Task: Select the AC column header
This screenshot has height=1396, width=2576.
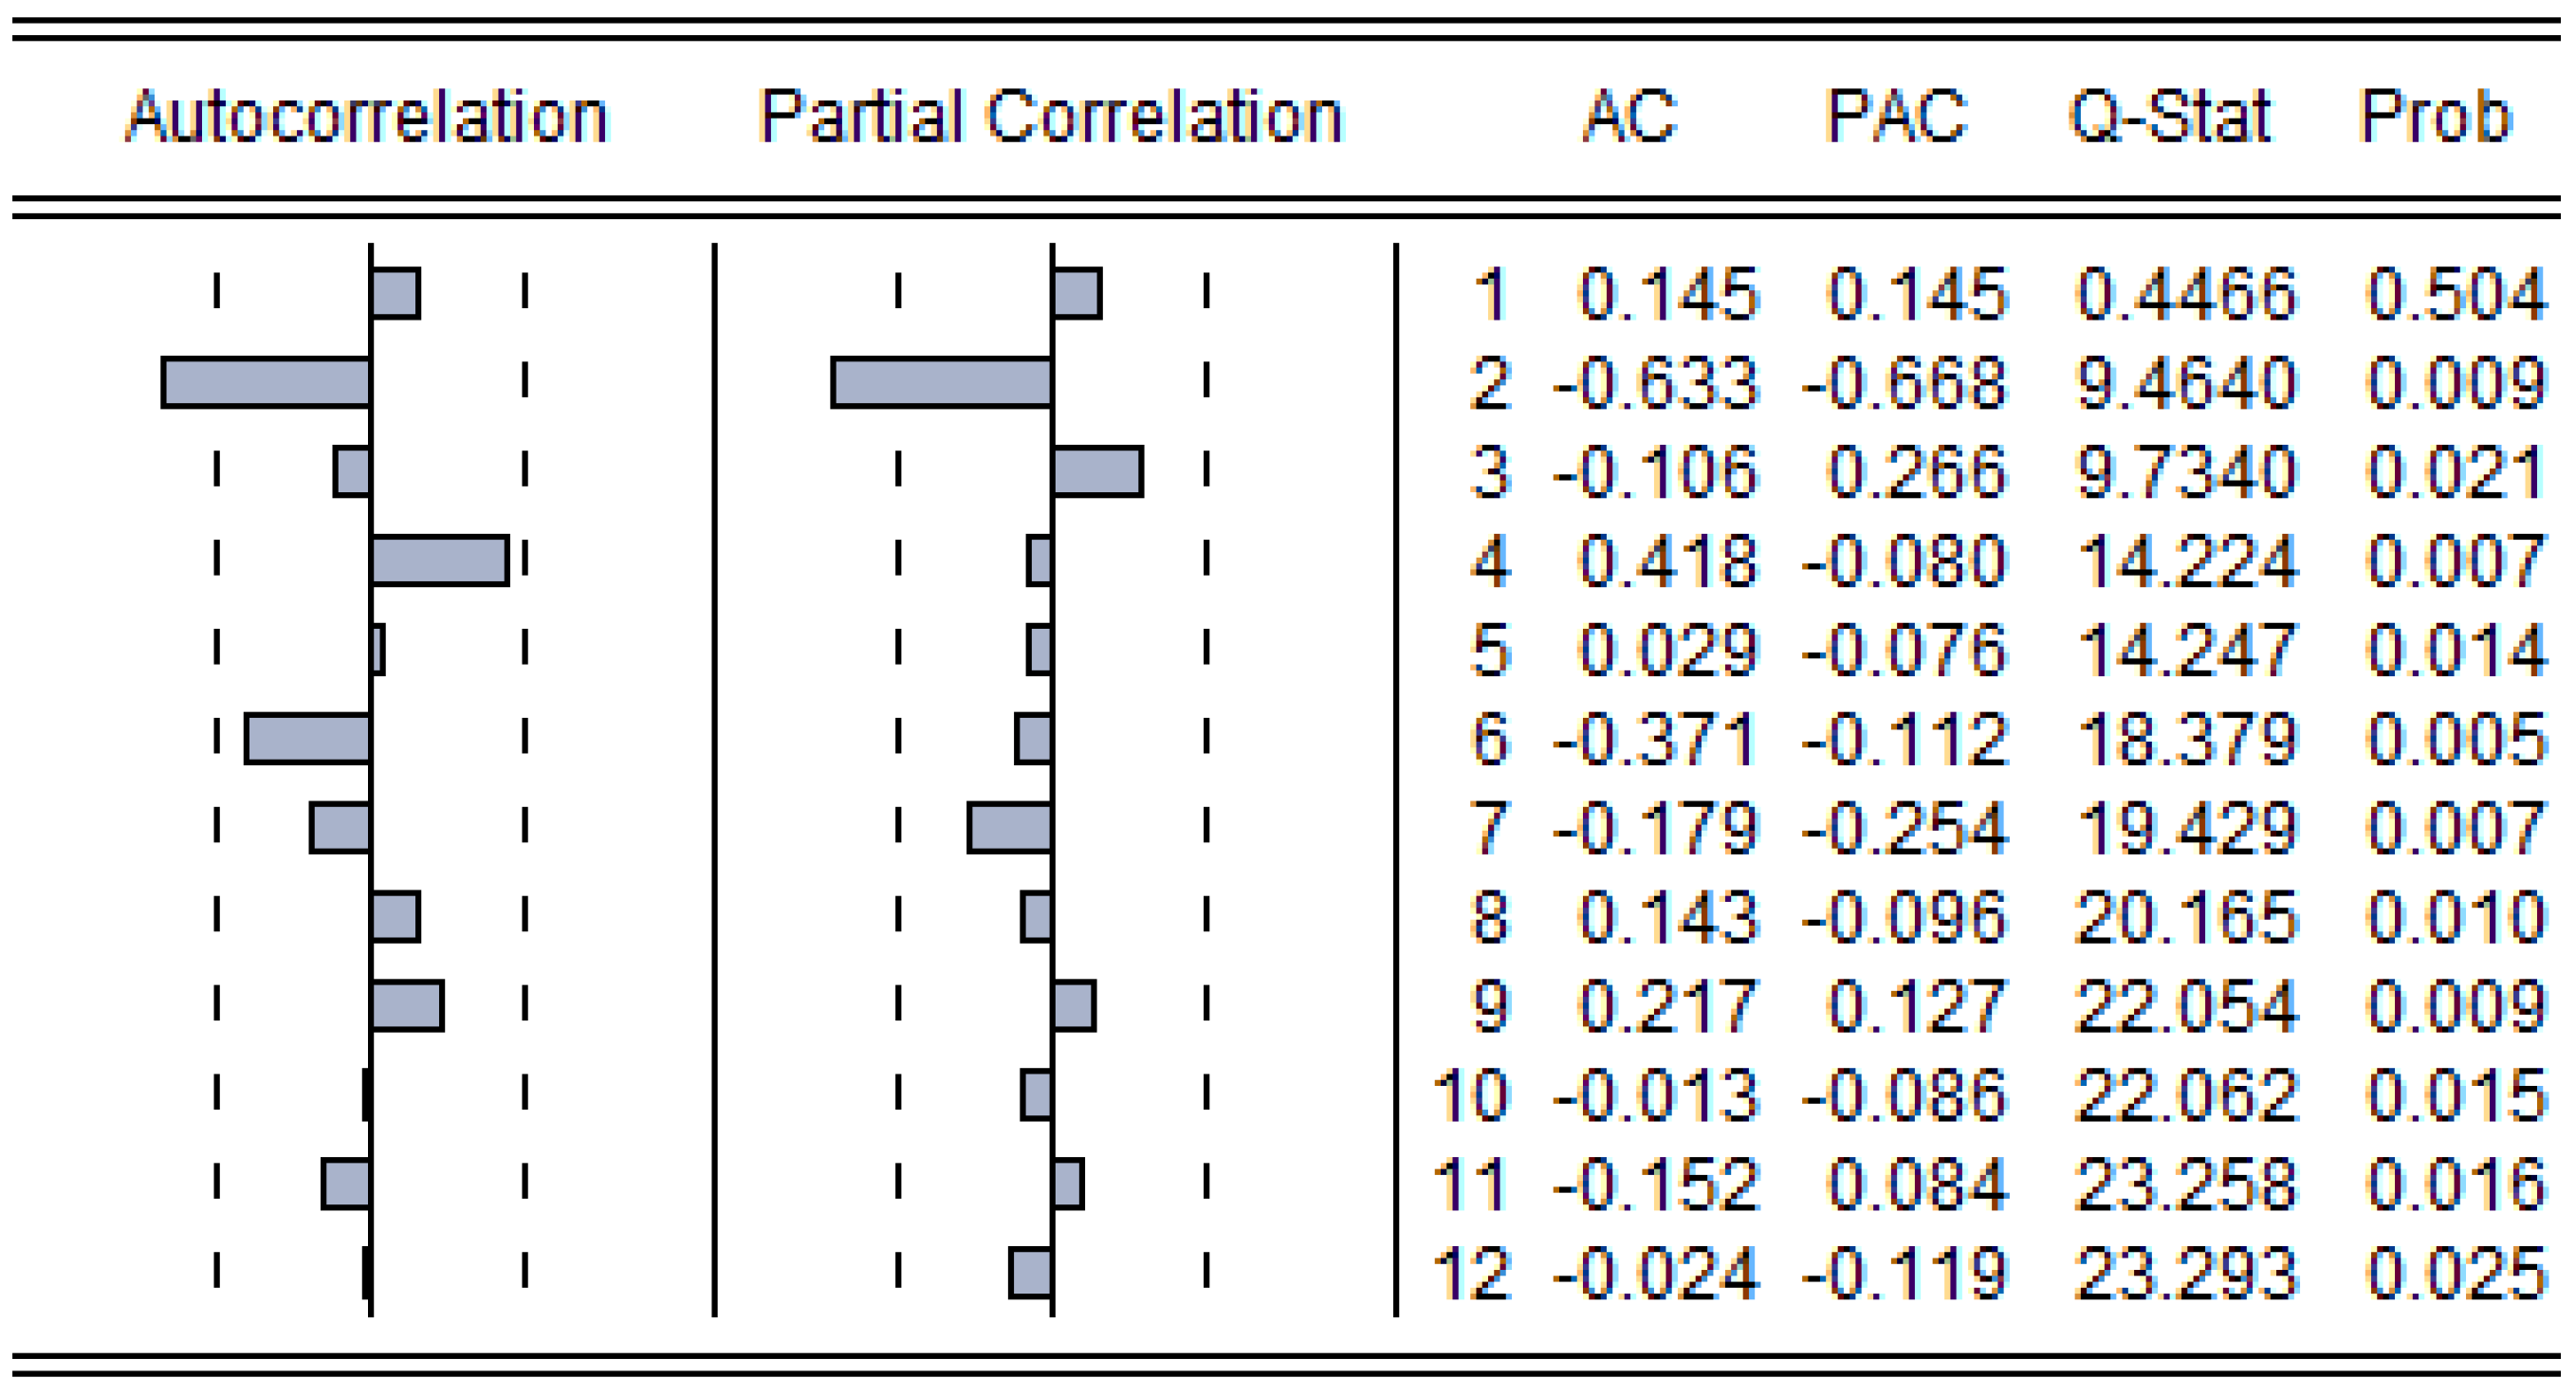Action: [1630, 117]
